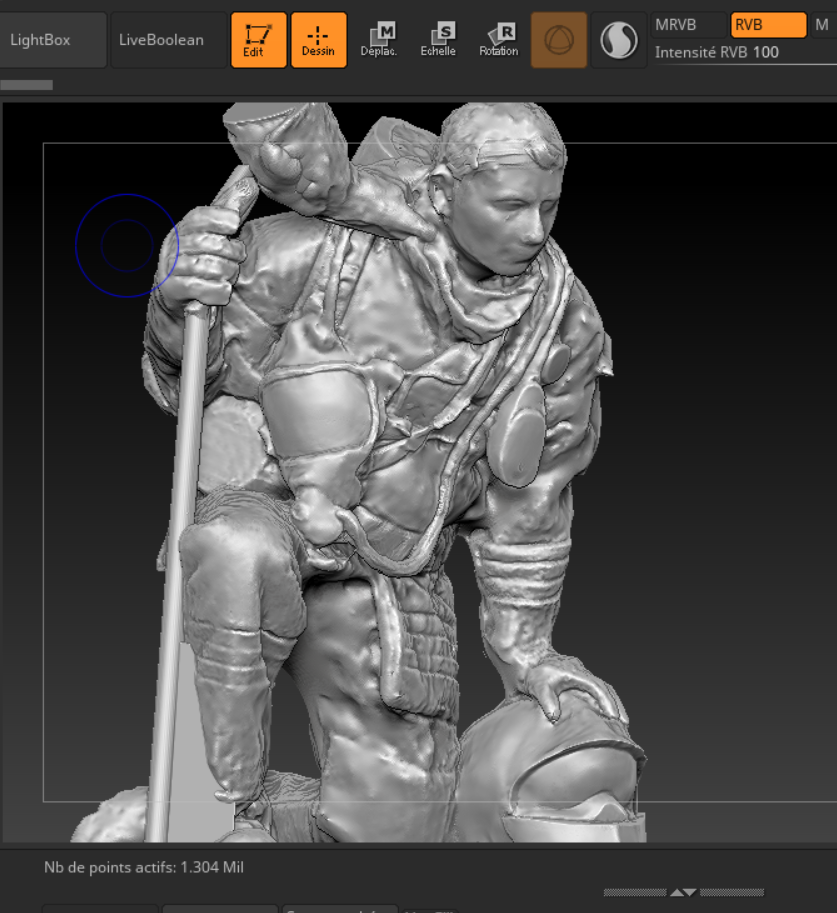Toggle the LiveBoolean mode
Image resolution: width=837 pixels, height=913 pixels.
coord(168,40)
